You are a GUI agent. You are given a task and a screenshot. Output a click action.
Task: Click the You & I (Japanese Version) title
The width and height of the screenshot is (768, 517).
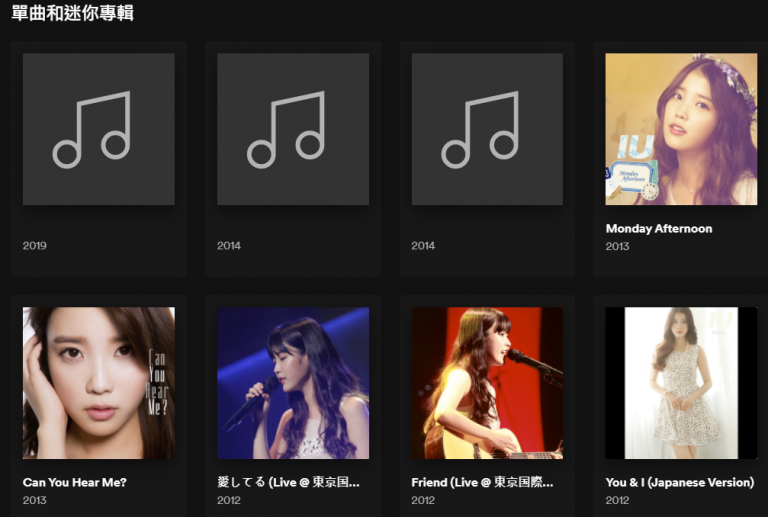tap(680, 482)
